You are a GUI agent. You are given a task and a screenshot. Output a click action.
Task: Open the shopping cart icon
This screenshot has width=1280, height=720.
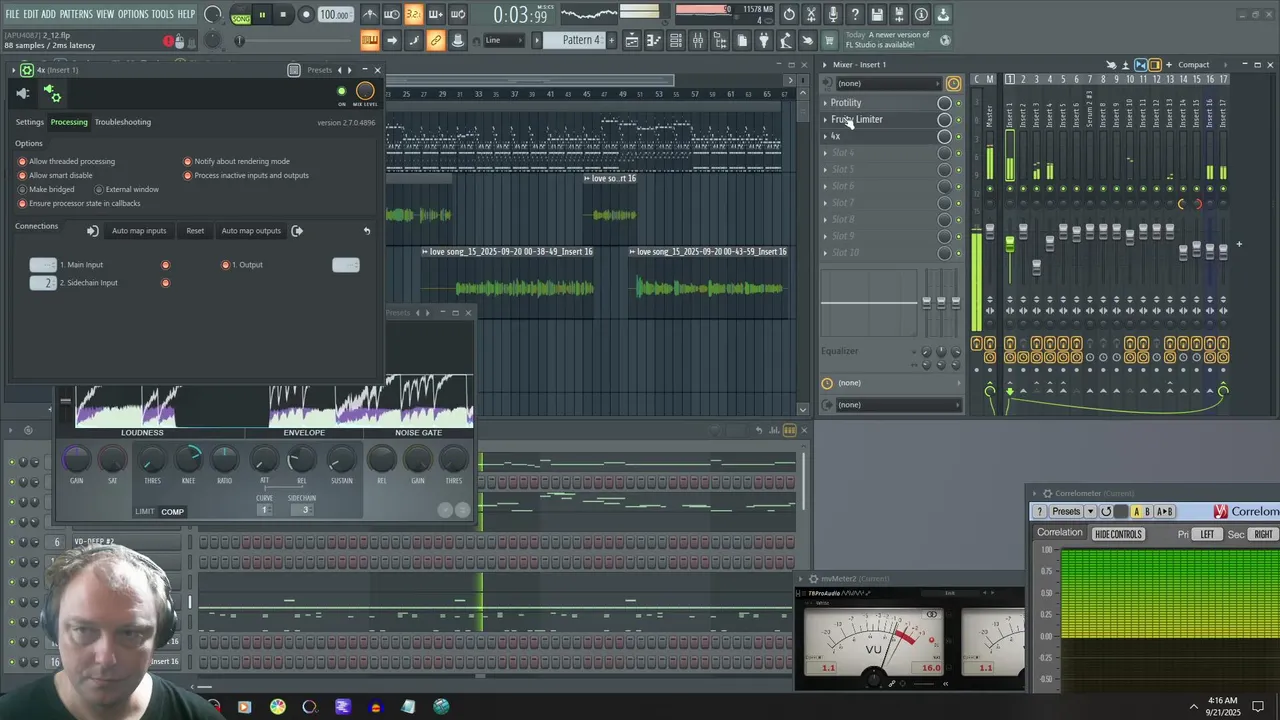830,40
